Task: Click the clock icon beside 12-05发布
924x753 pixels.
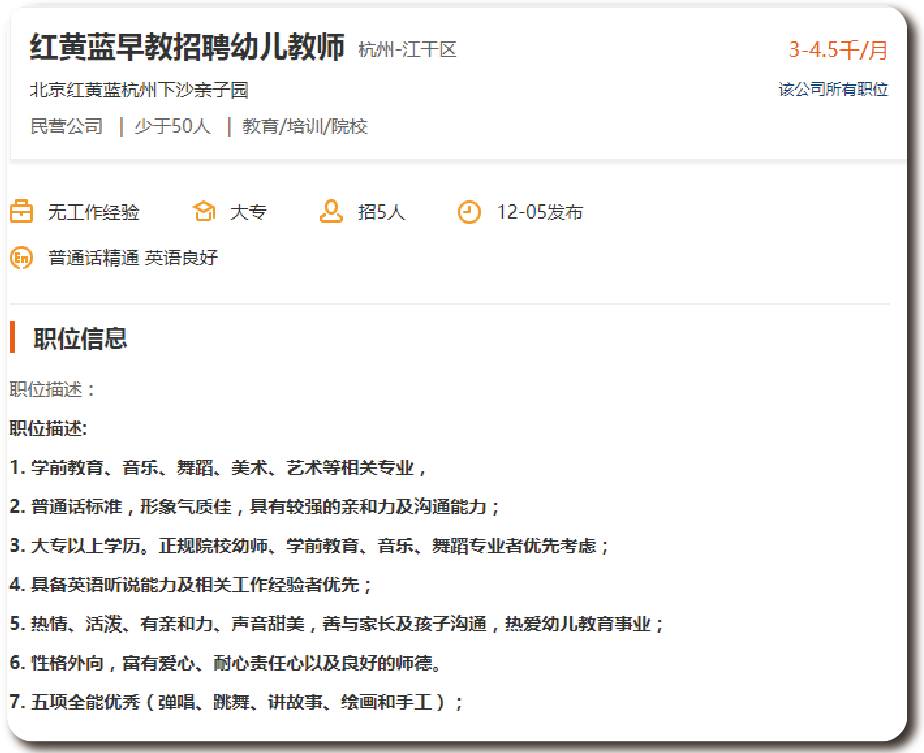Action: (x=469, y=212)
